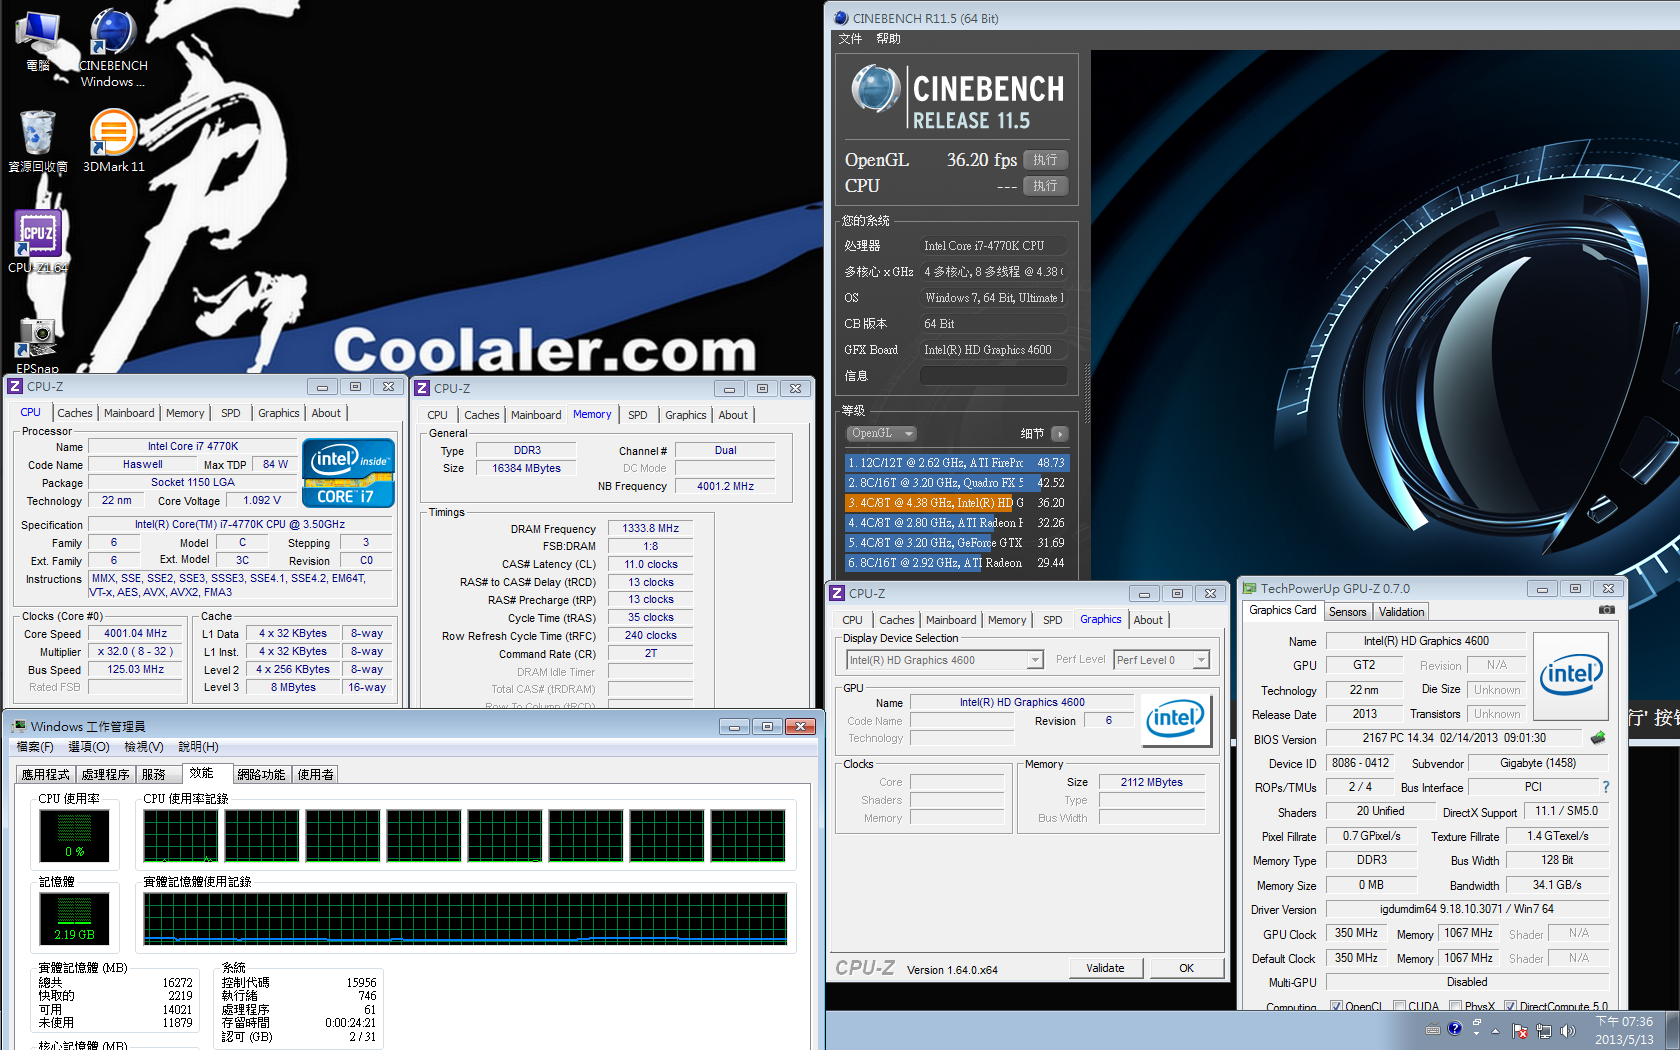Open the Caches tab in the left CPU-Z window

pyautogui.click(x=74, y=413)
